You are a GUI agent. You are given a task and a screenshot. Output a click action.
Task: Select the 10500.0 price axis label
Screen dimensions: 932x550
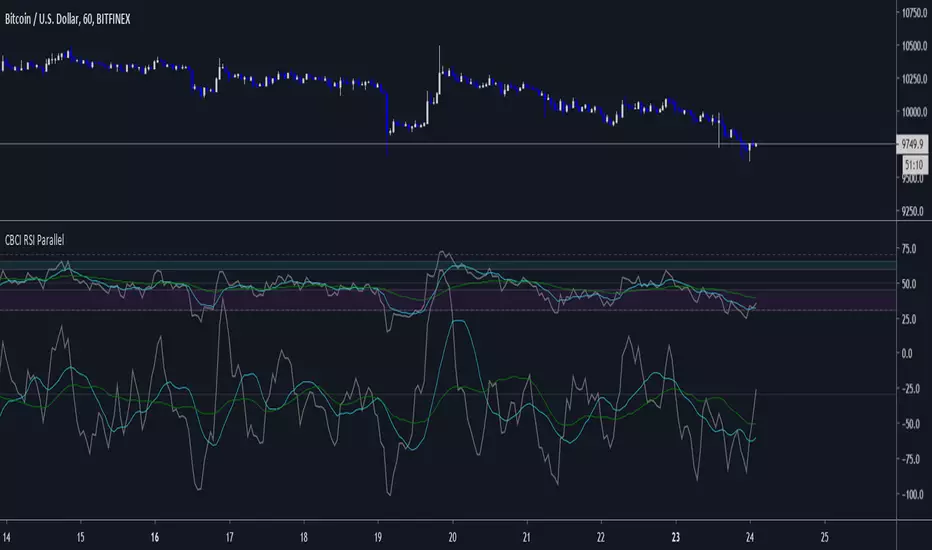pos(914,46)
